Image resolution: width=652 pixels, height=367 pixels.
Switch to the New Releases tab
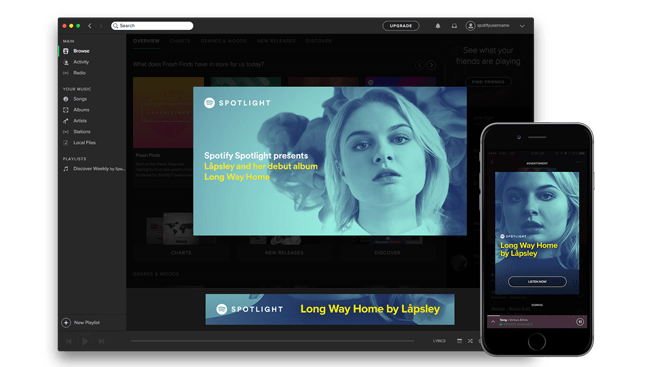tap(276, 41)
